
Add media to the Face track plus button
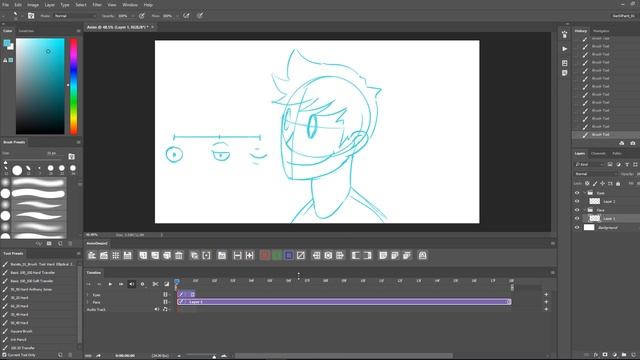tap(546, 302)
